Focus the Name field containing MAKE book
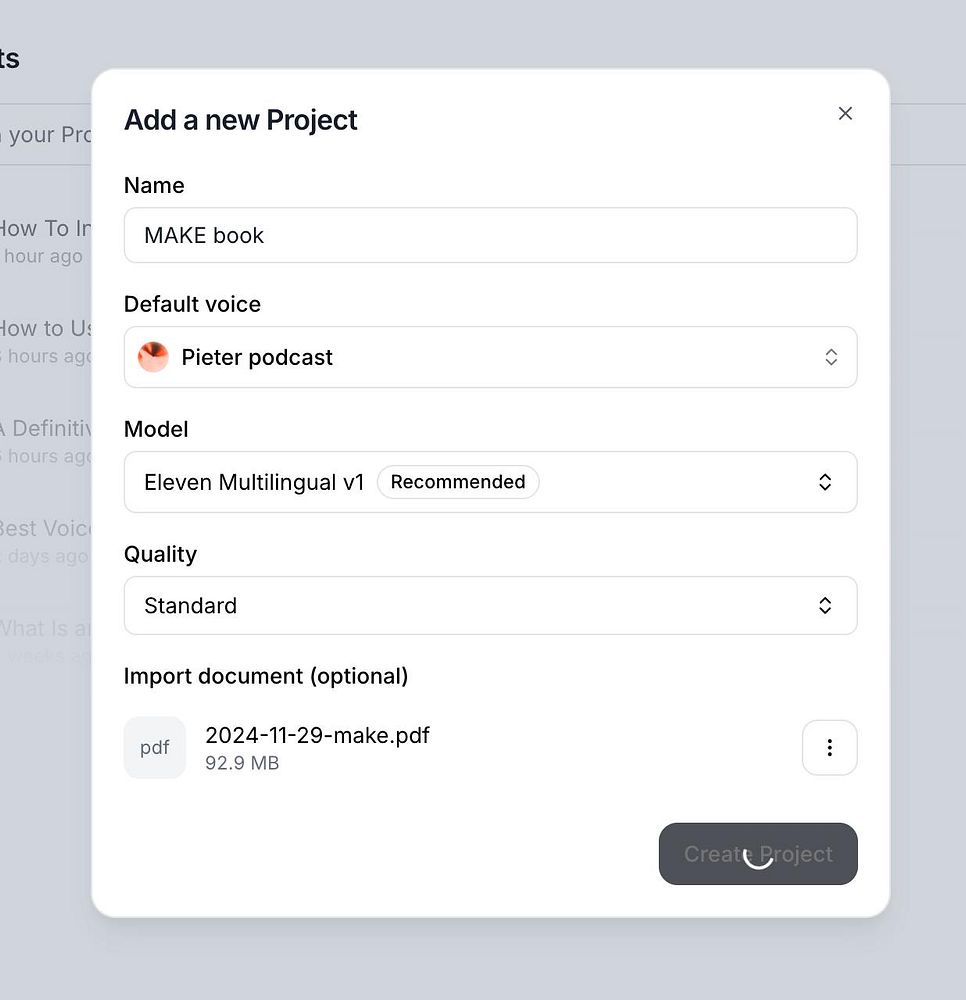 point(490,235)
